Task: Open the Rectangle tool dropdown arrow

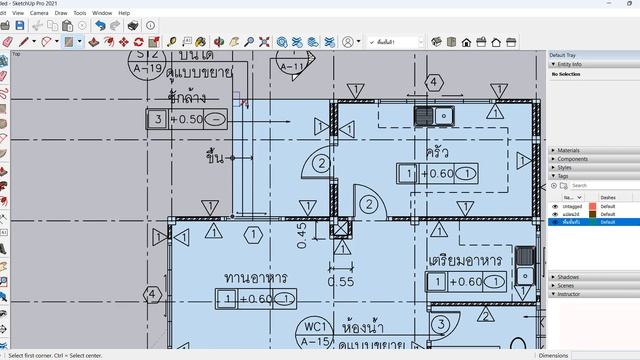Action: click(80, 42)
